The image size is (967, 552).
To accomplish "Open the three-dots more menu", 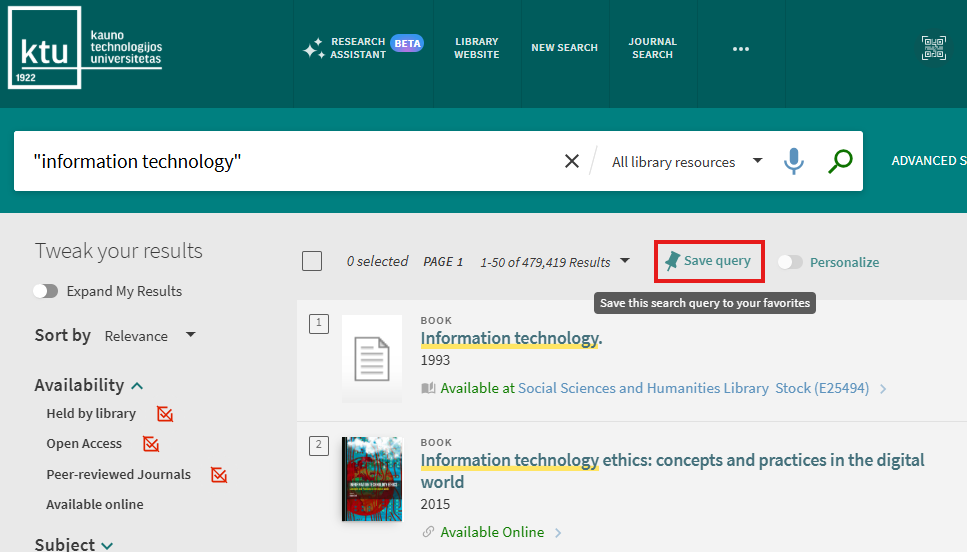I will point(740,48).
